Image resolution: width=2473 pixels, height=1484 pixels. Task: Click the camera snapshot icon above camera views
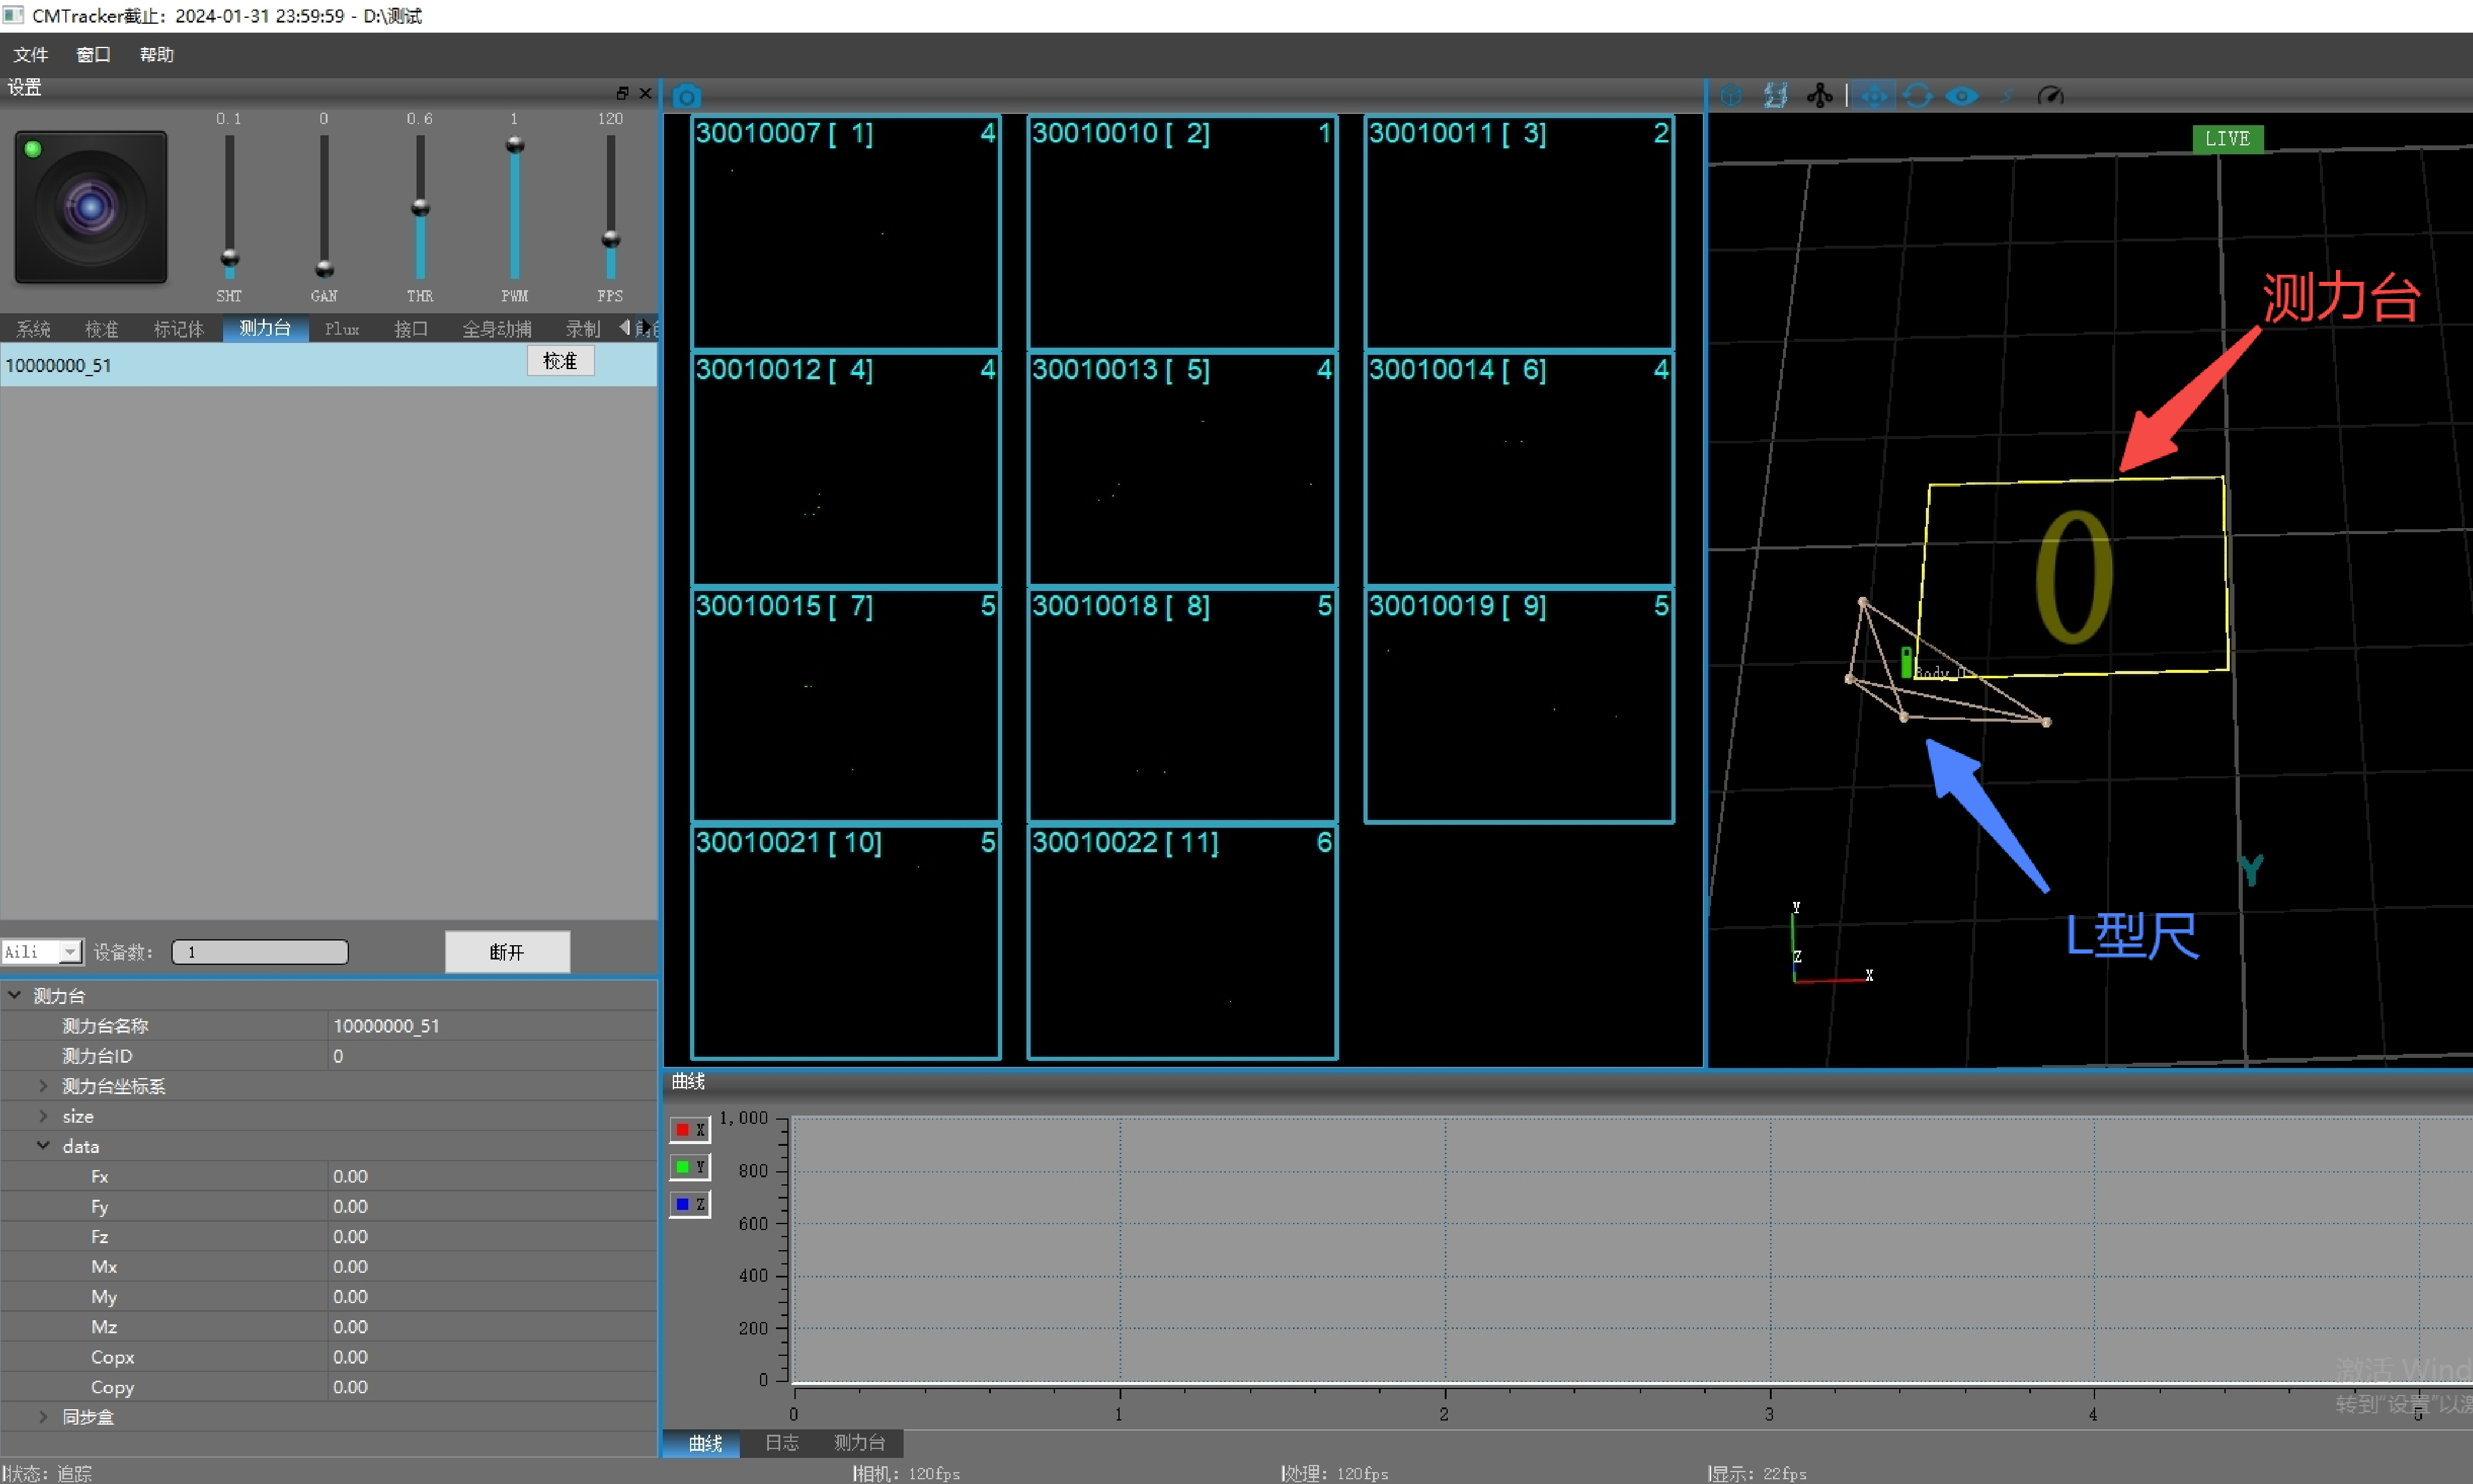pos(687,96)
